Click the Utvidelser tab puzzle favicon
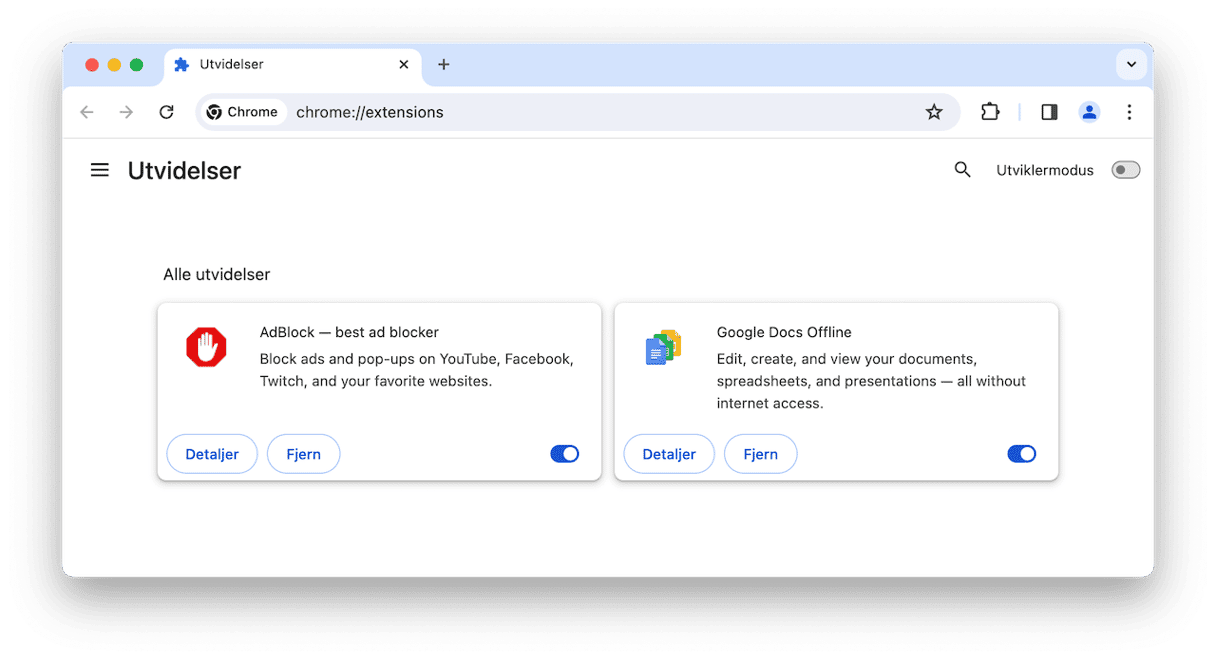 coord(181,64)
